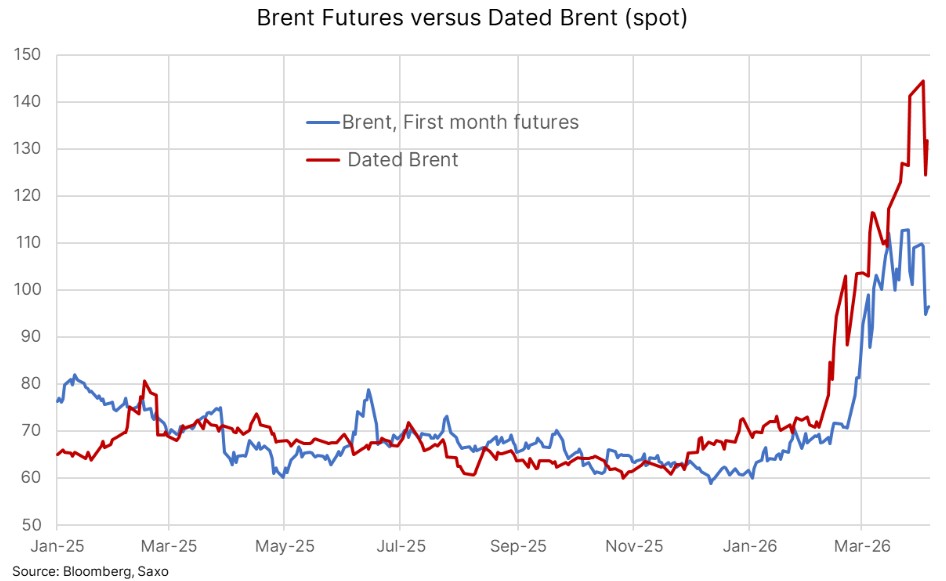Click the Jan-25 x-axis label
Image resolution: width=946 pixels, height=581 pixels.
57,546
